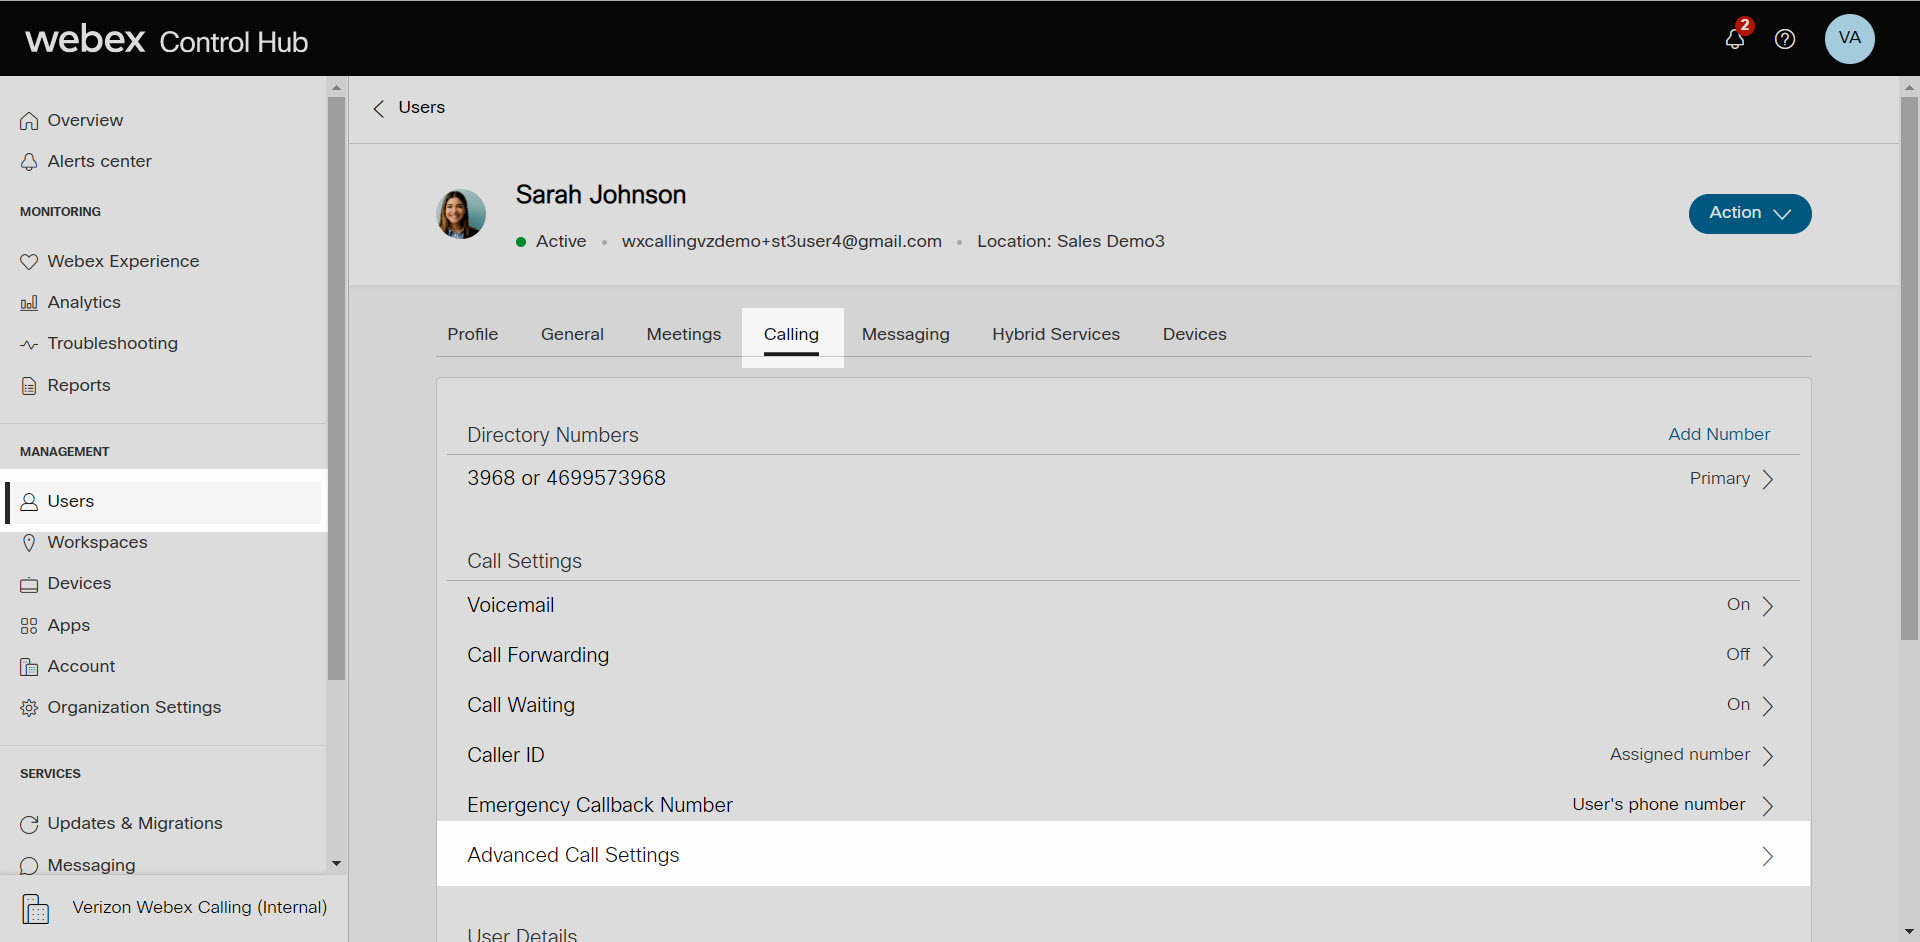The width and height of the screenshot is (1920, 942).
Task: Click the Add Number link
Action: [1719, 434]
